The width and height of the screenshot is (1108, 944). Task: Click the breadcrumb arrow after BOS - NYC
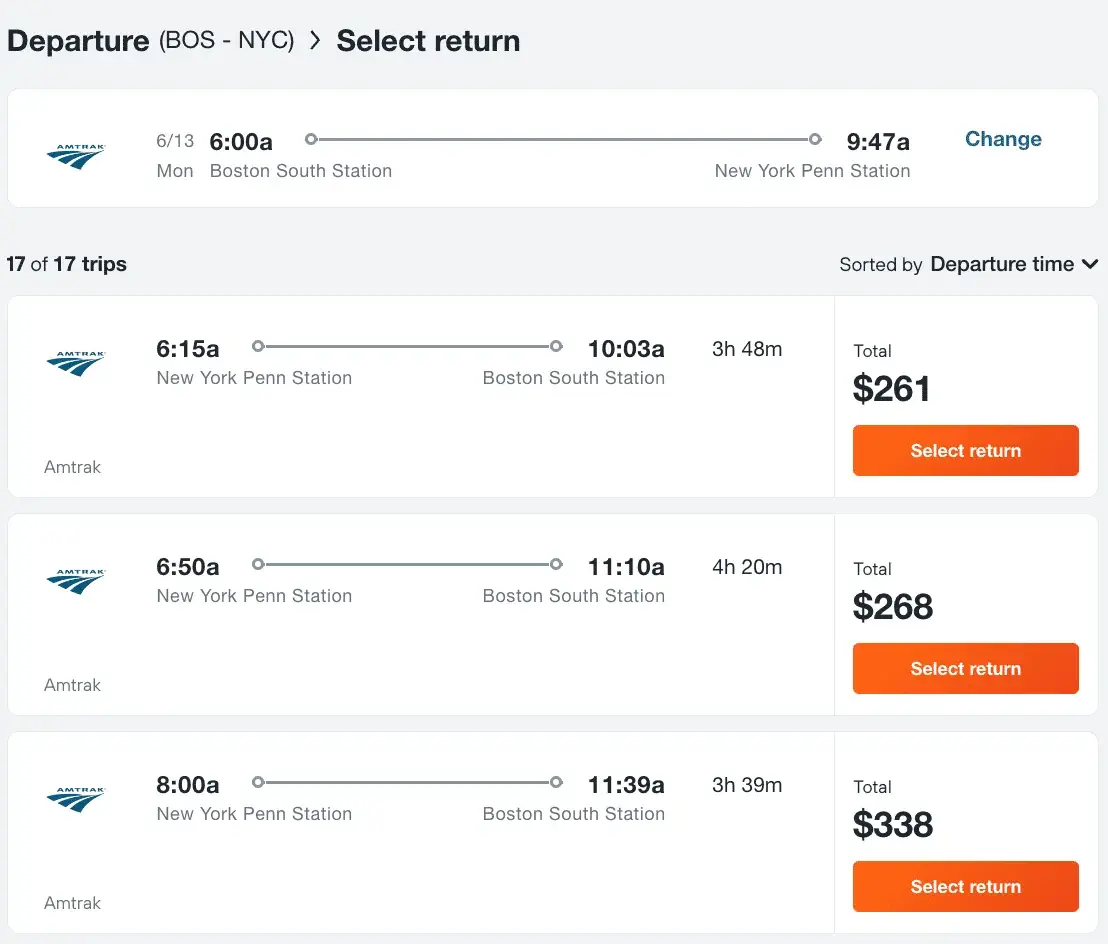pyautogui.click(x=315, y=40)
